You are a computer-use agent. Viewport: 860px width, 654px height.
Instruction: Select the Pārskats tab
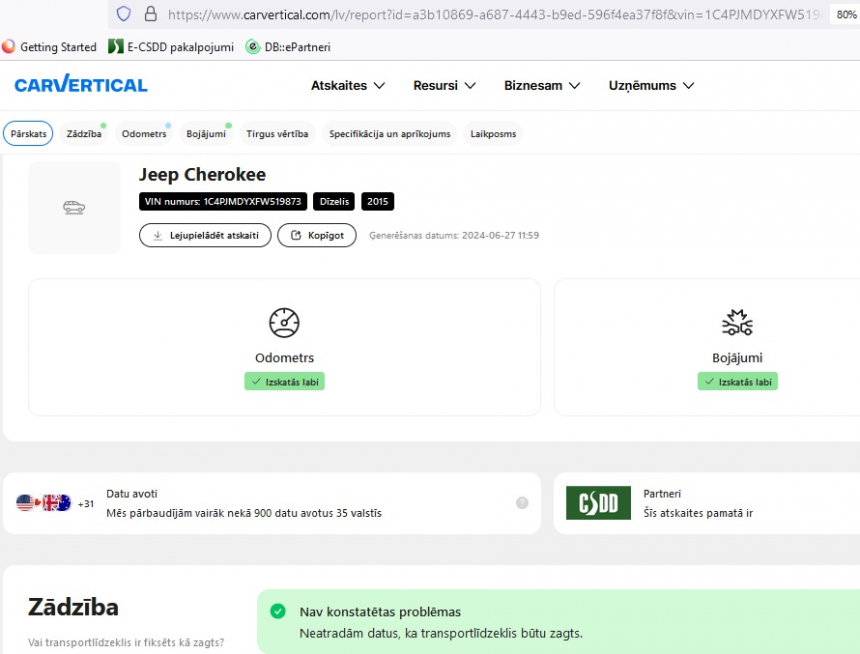coord(29,133)
